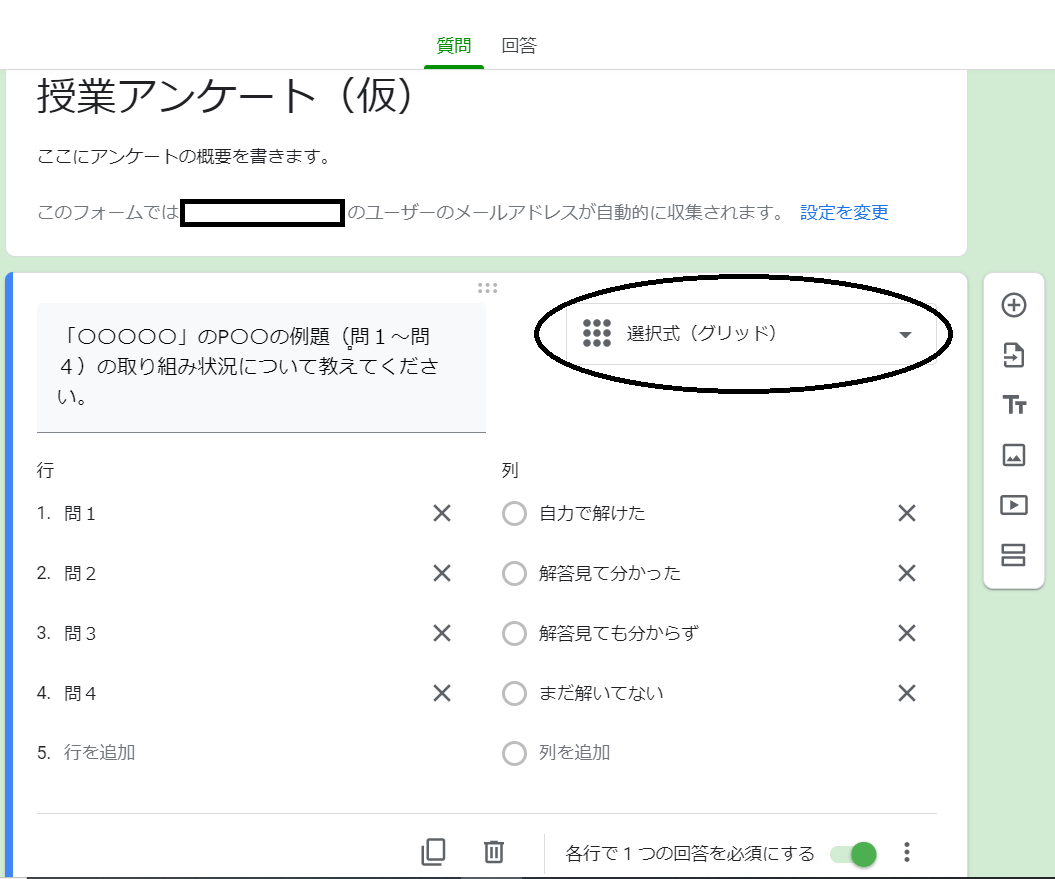The width and height of the screenshot is (1055, 879).
Task: Duplicate the question using the copy icon
Action: click(x=433, y=852)
